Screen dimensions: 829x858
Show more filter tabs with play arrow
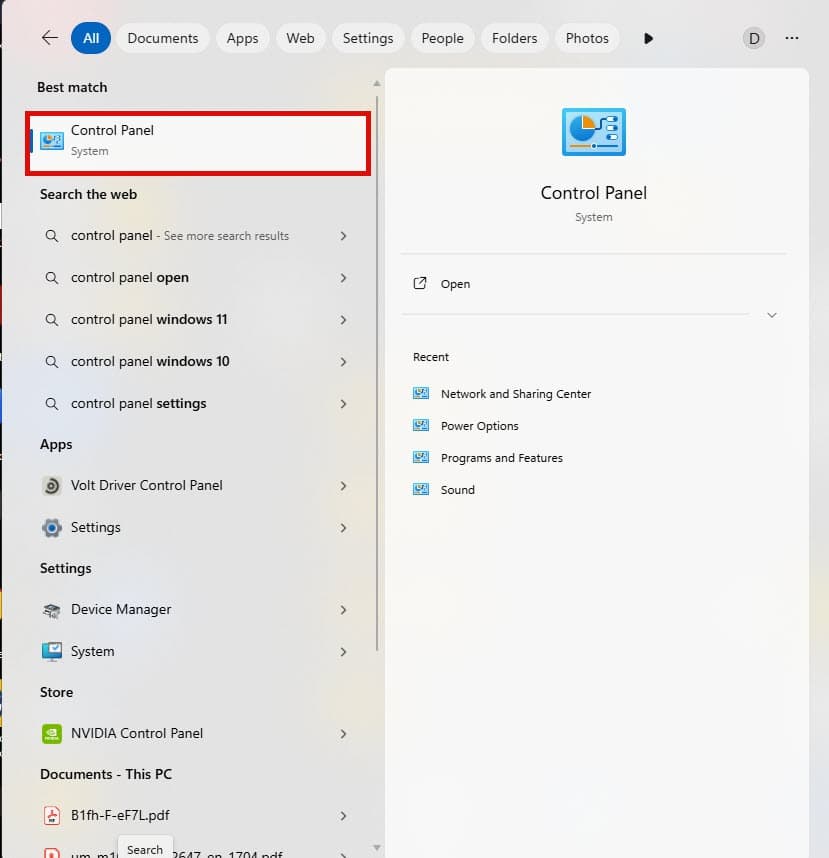pyautogui.click(x=648, y=38)
